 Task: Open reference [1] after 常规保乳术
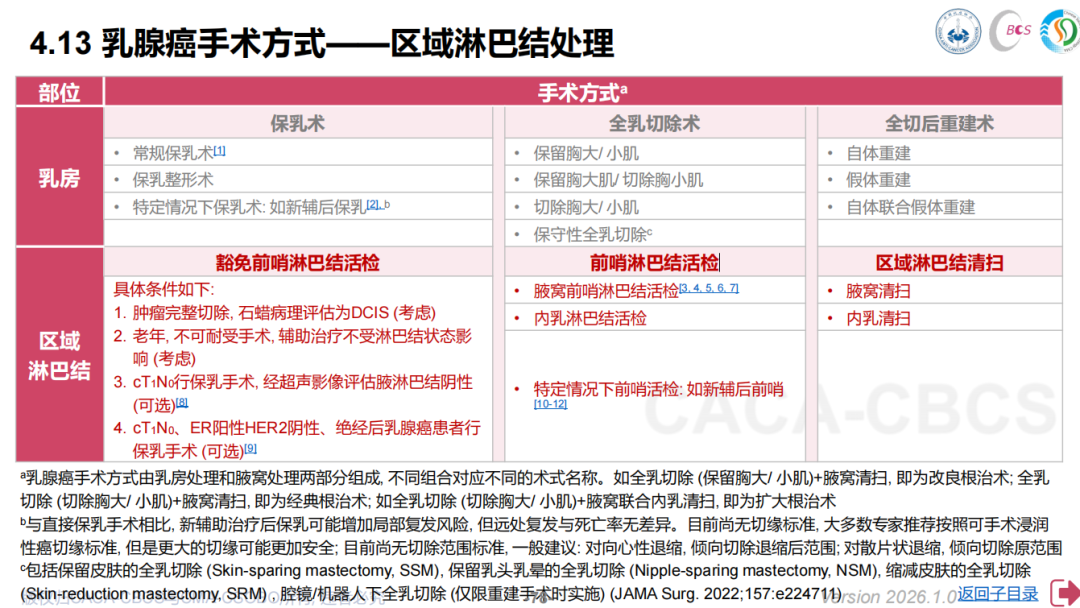pyautogui.click(x=219, y=151)
